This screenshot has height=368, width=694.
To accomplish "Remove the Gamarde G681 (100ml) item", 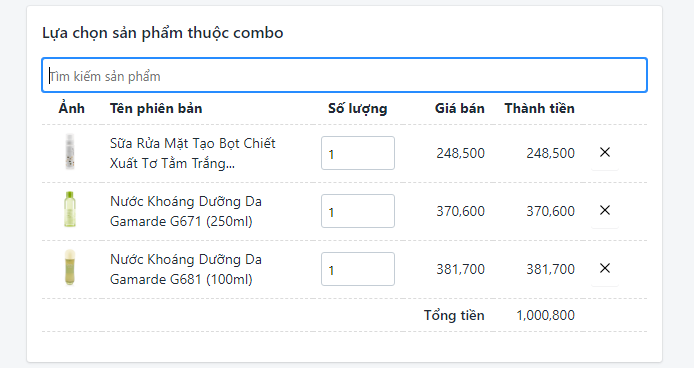I will 605,269.
